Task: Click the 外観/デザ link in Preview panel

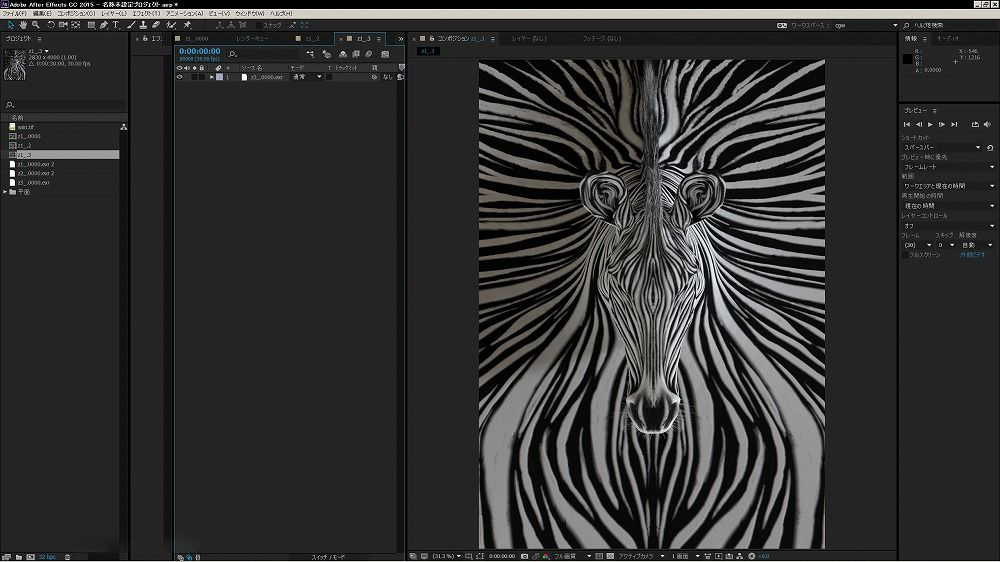Action: tap(973, 255)
